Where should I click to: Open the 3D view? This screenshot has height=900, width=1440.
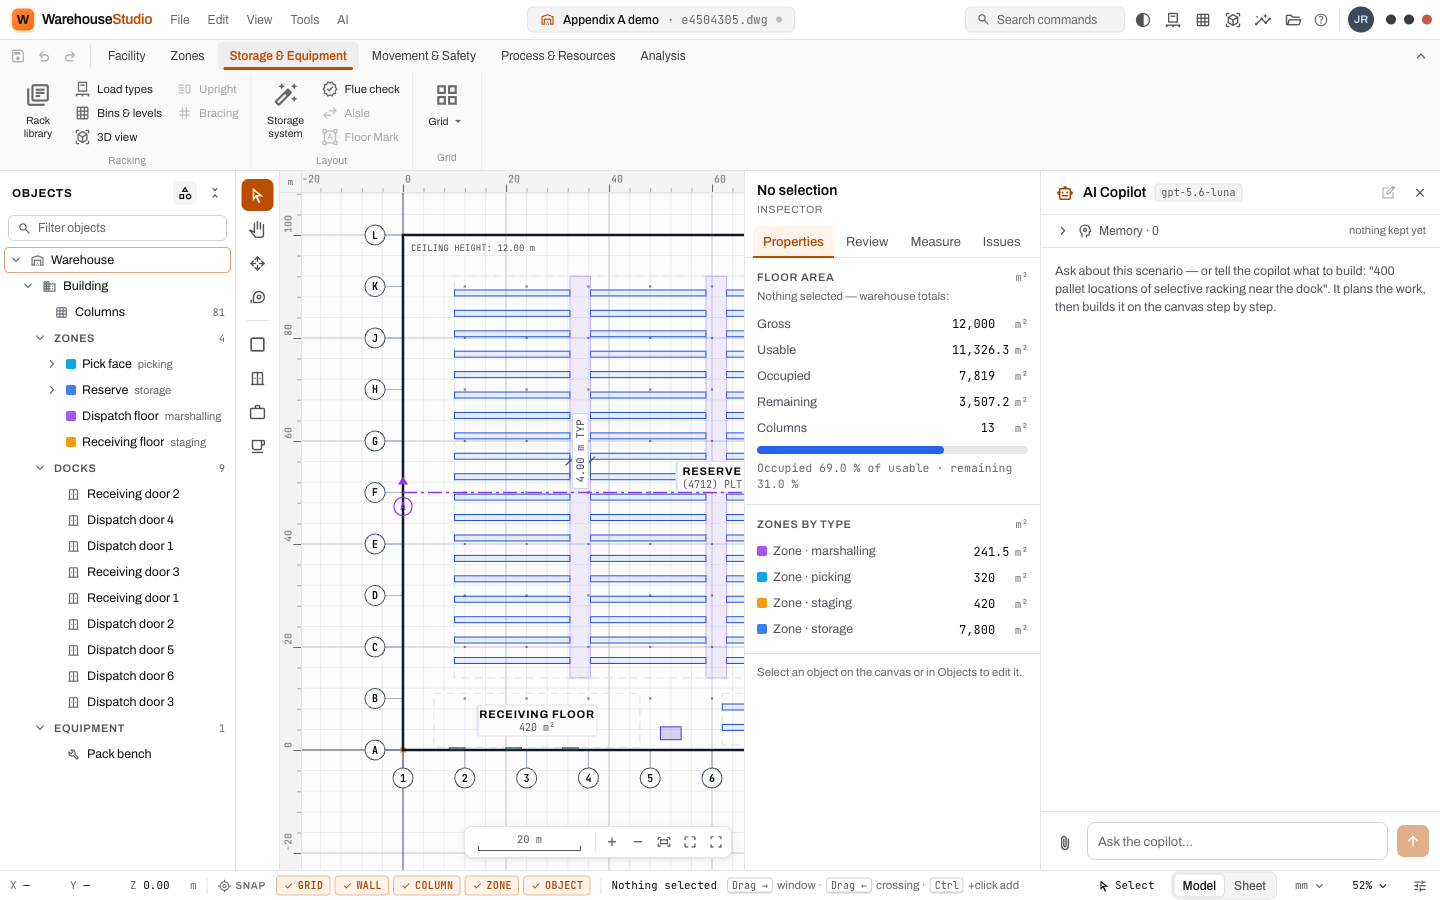click(x=107, y=137)
